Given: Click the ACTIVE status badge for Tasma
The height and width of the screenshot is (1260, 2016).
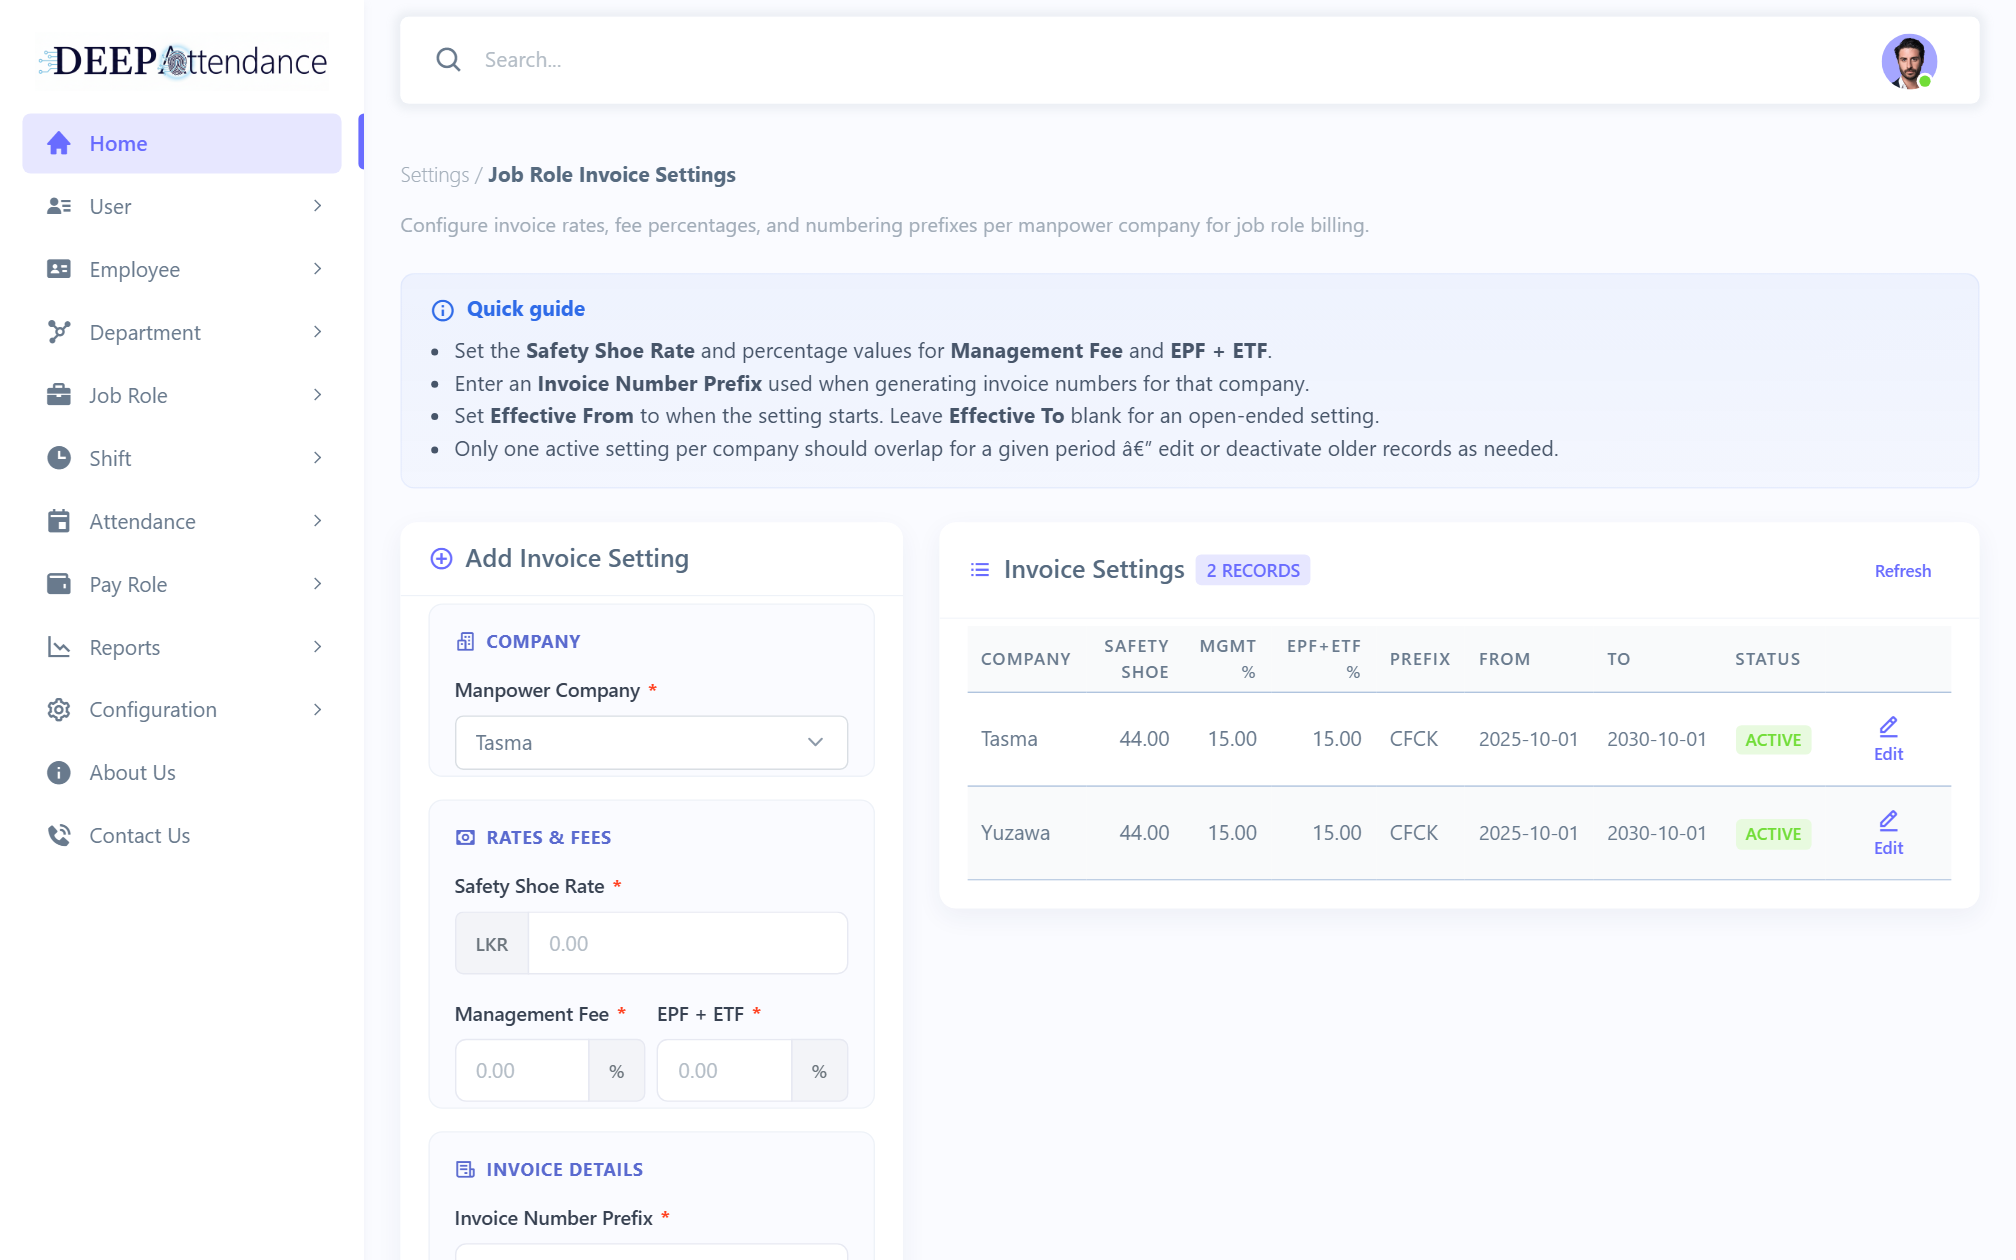Looking at the screenshot, I should click(1773, 740).
